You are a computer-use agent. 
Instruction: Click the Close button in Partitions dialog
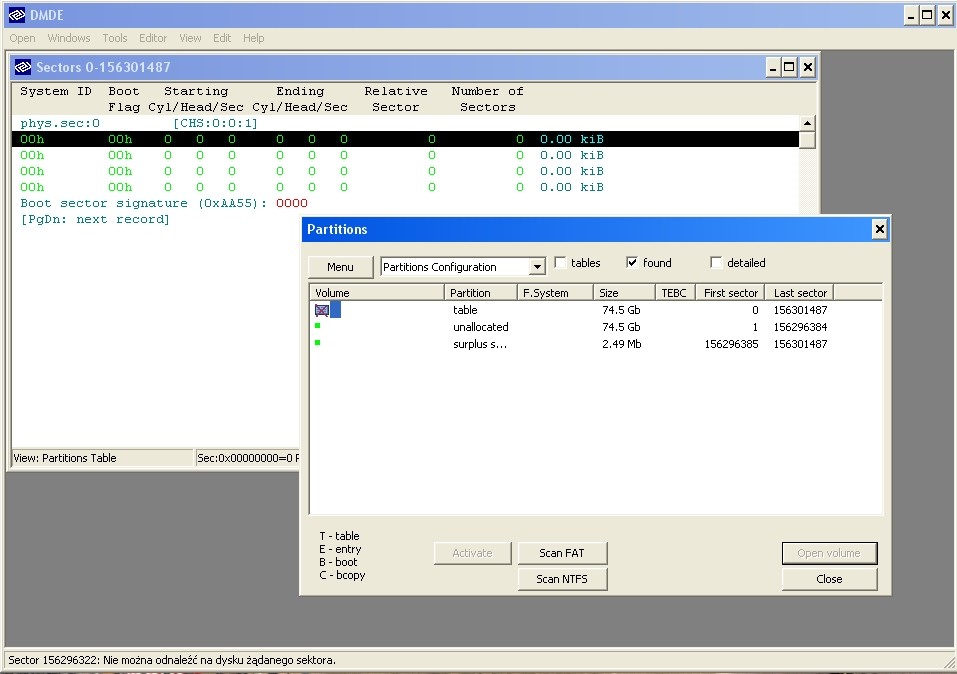pyautogui.click(x=829, y=579)
